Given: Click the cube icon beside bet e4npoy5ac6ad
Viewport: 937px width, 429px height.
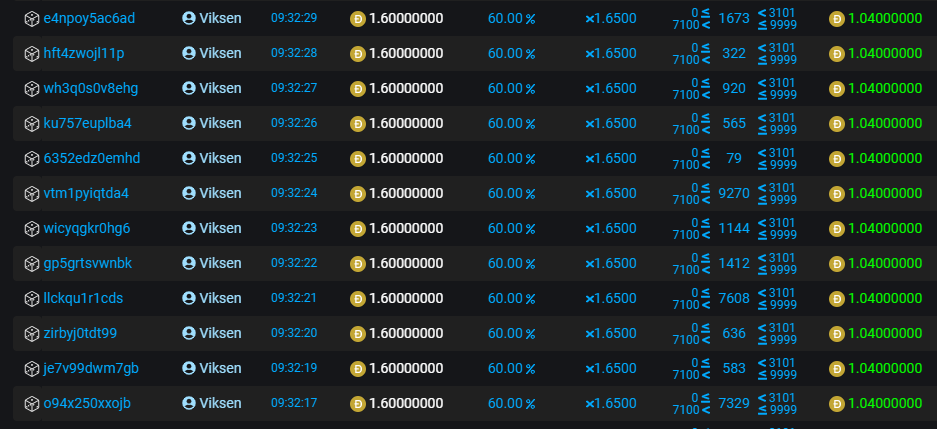Looking at the screenshot, I should click(x=31, y=19).
